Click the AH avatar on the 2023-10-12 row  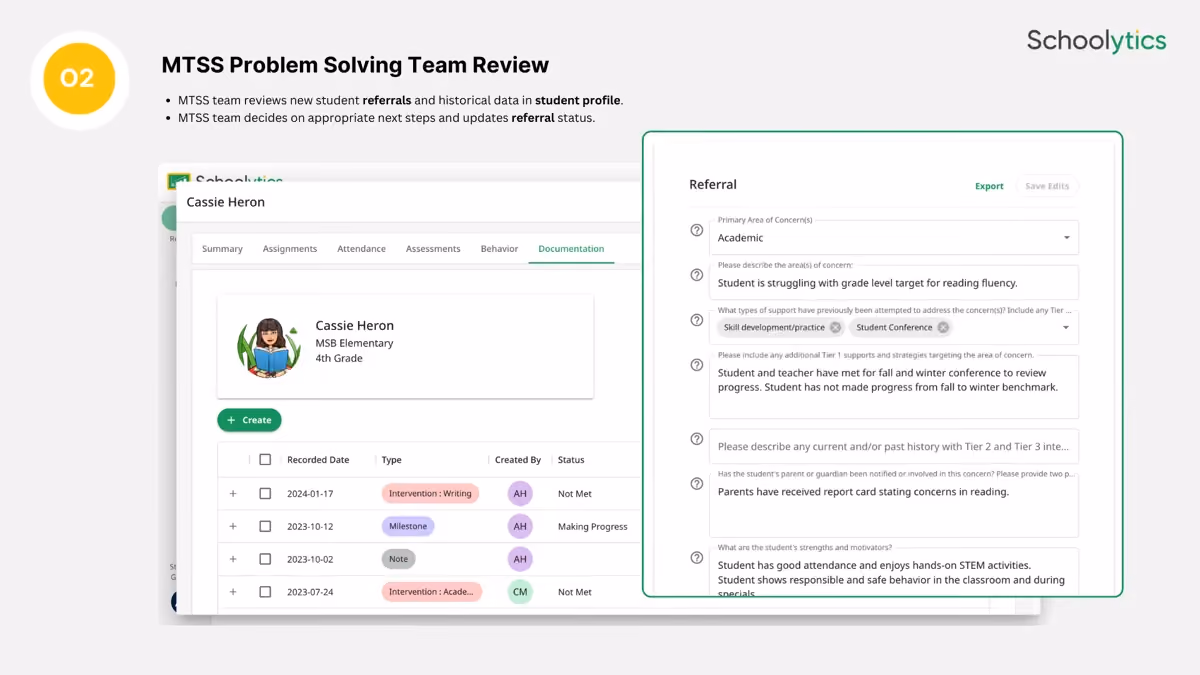coord(520,526)
